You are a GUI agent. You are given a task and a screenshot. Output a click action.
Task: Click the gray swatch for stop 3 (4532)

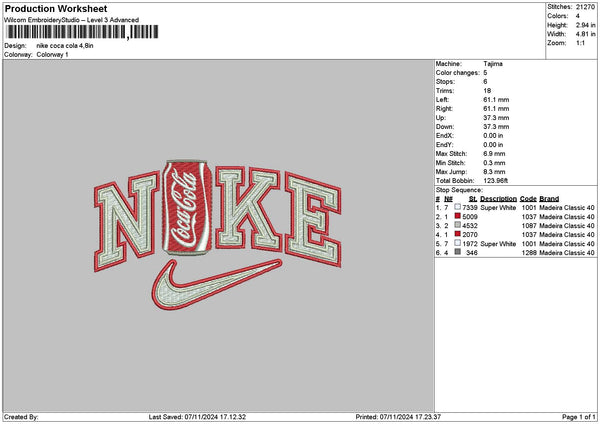(x=457, y=225)
